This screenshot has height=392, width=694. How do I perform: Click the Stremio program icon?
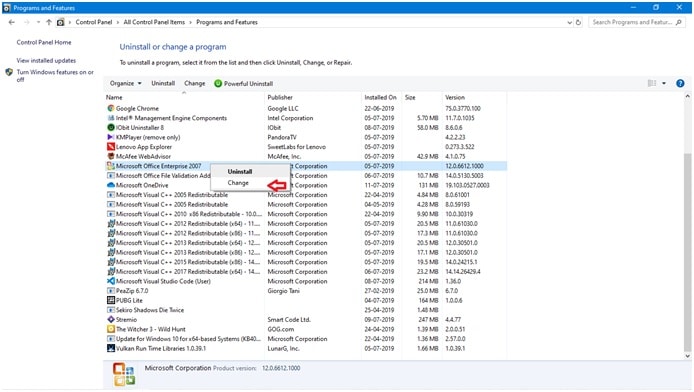click(111, 319)
